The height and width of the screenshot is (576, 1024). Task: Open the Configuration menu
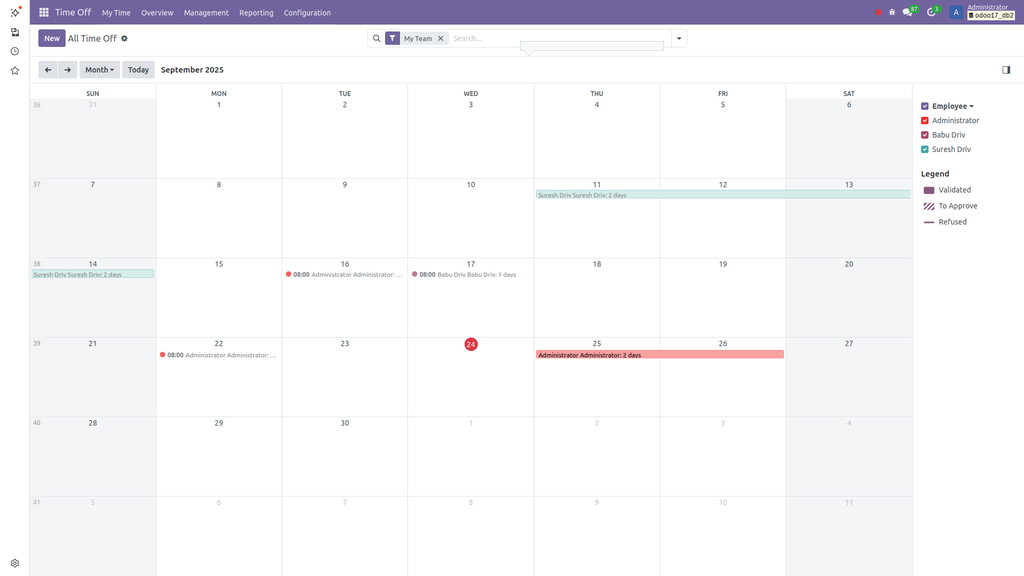click(x=307, y=13)
